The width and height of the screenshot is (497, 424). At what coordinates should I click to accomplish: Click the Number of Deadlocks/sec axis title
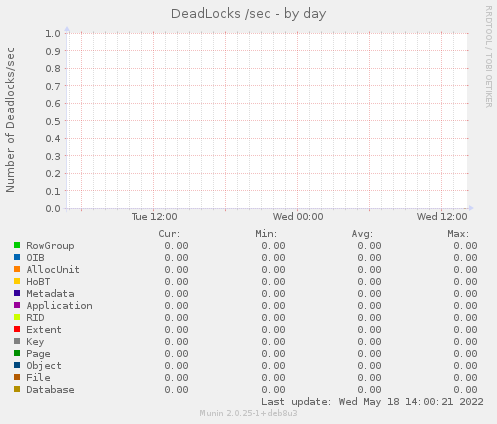coord(10,120)
